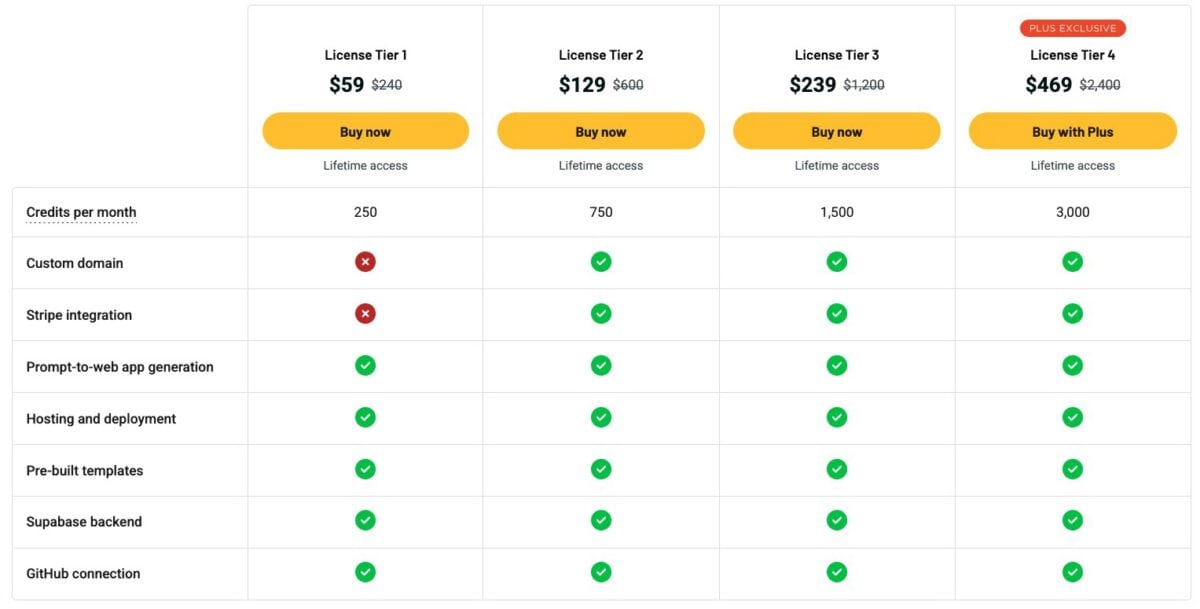Click Stripe integration checkmark under License Tier 3
The width and height of the screenshot is (1200, 609).
[x=837, y=314]
